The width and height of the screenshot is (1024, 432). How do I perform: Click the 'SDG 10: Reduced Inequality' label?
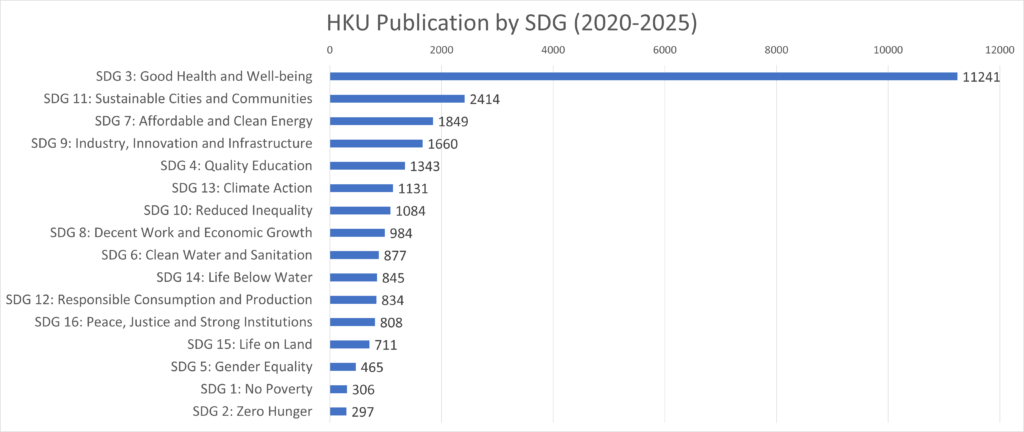click(x=228, y=210)
